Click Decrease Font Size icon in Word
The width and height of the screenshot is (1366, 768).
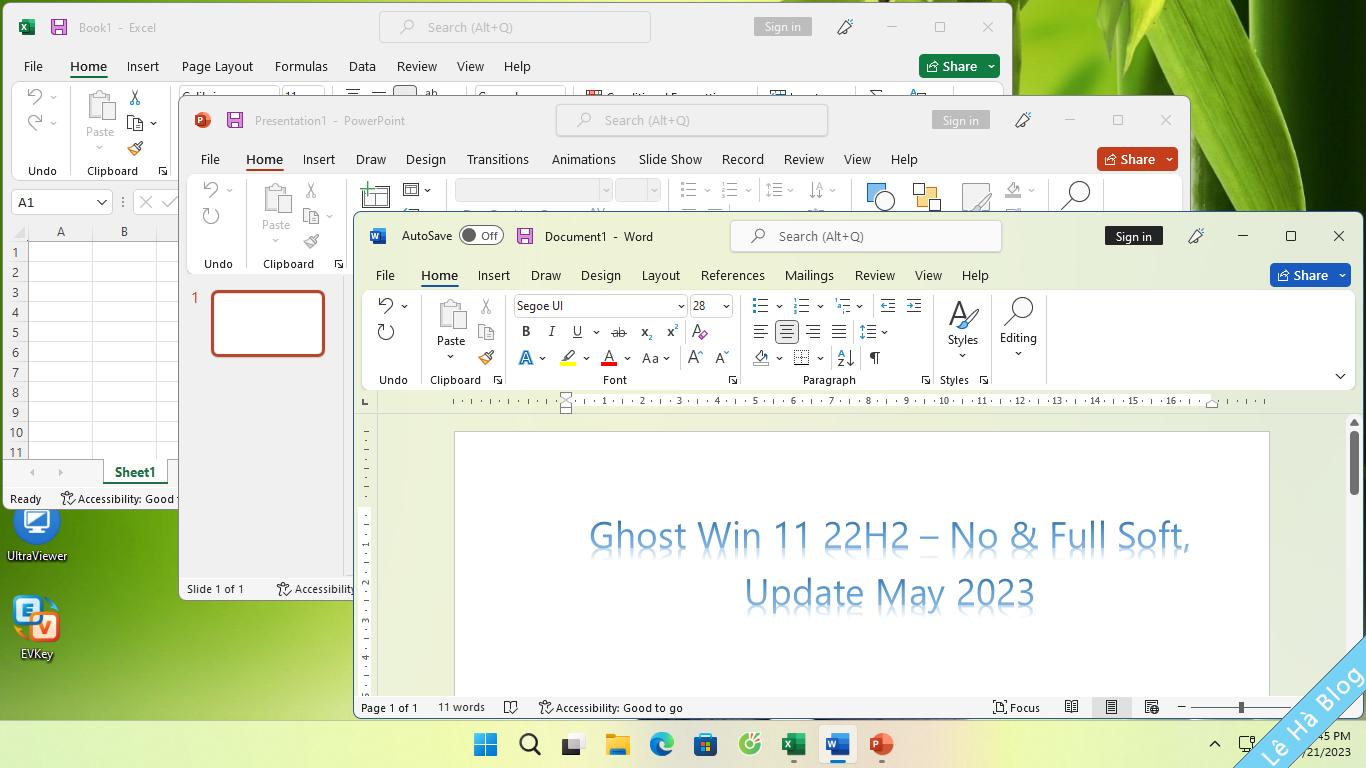tap(721, 358)
